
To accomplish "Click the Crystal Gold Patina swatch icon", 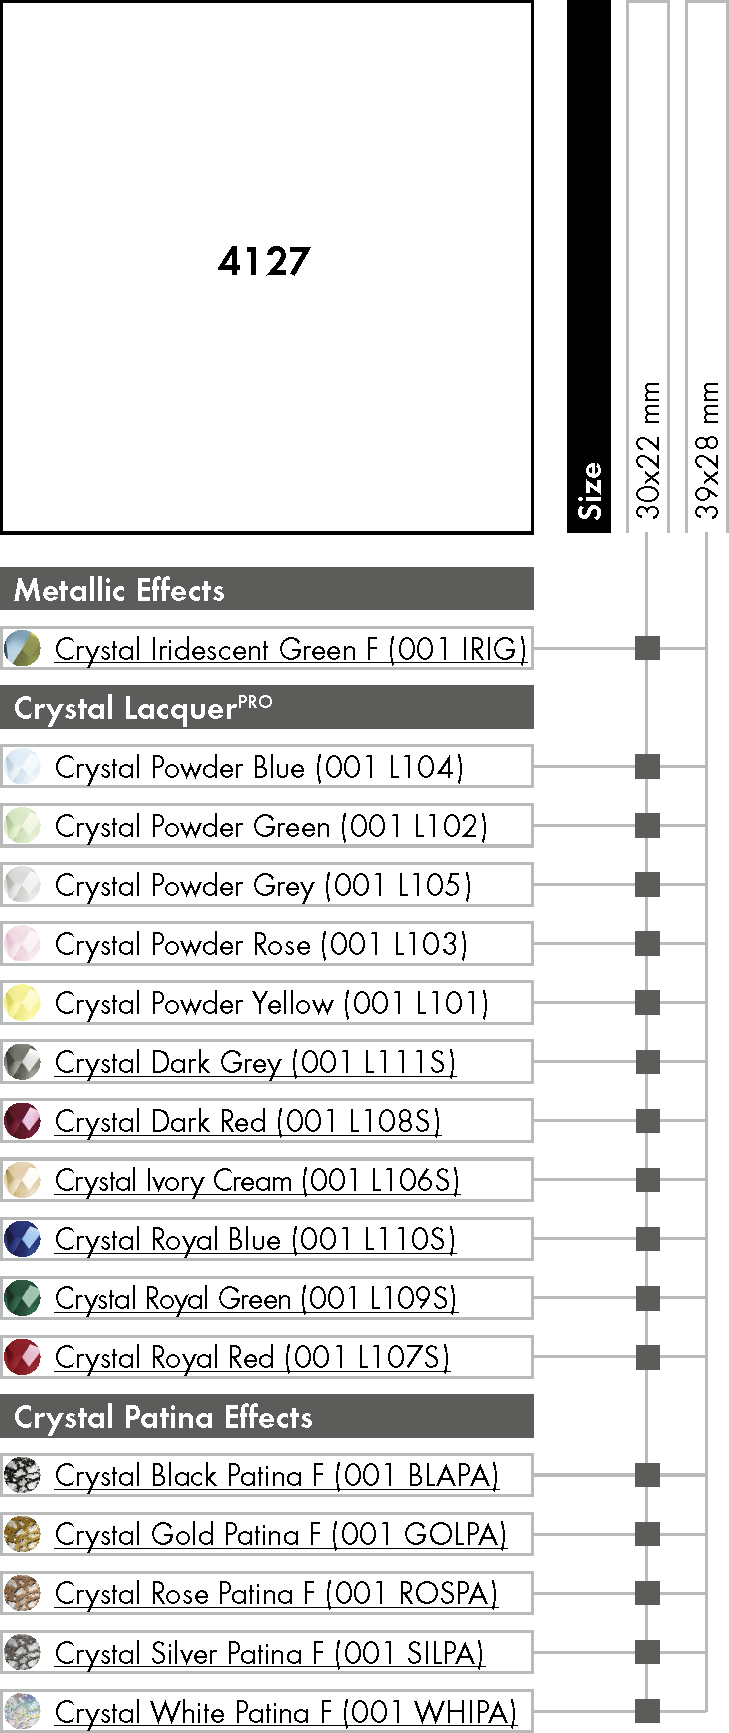I will 22,1534.
